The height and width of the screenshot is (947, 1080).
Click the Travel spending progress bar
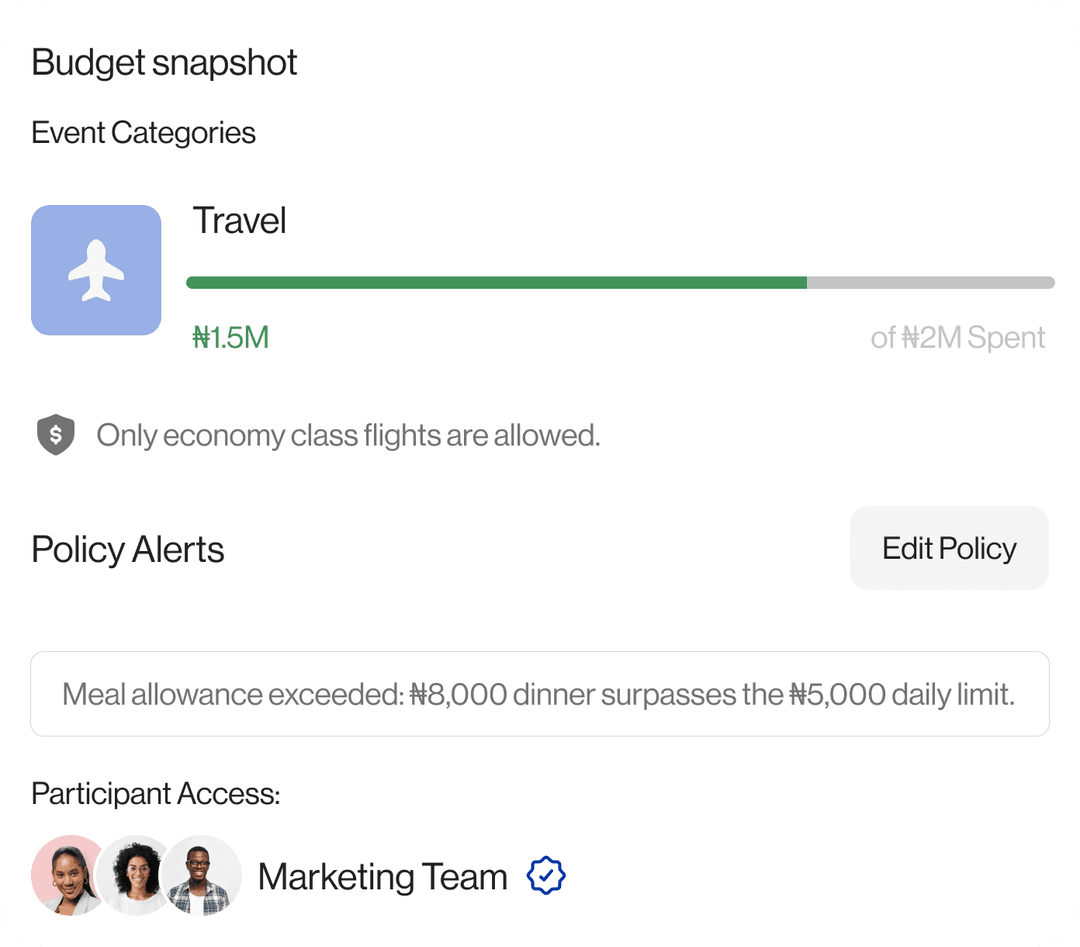[620, 282]
